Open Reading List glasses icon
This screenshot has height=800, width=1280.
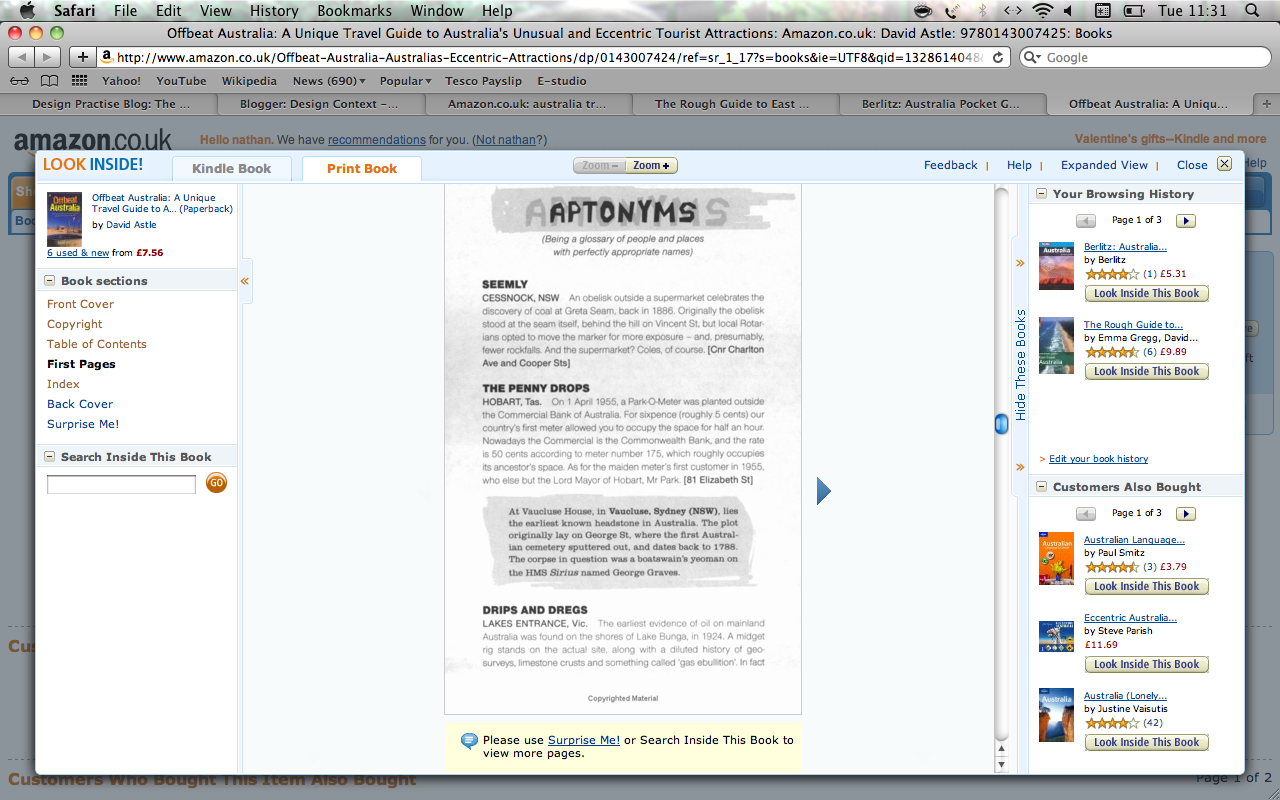tap(19, 81)
